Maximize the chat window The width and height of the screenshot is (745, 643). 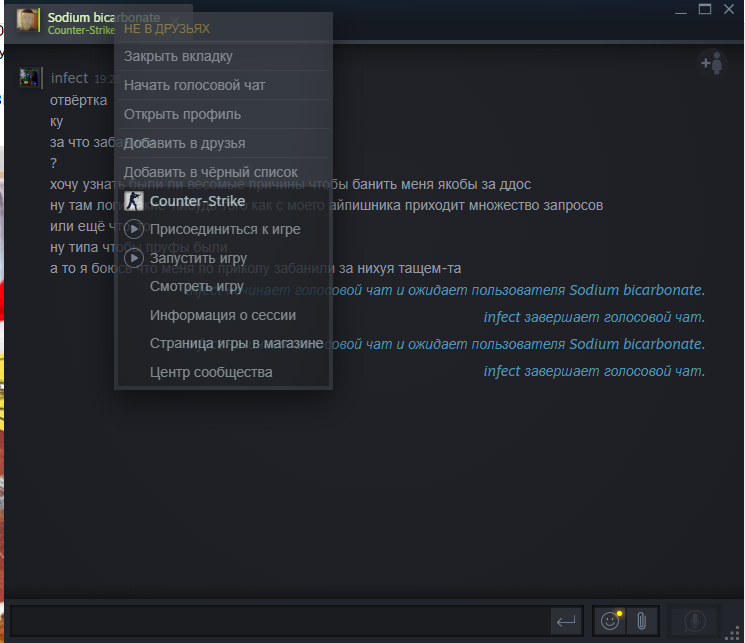point(705,9)
